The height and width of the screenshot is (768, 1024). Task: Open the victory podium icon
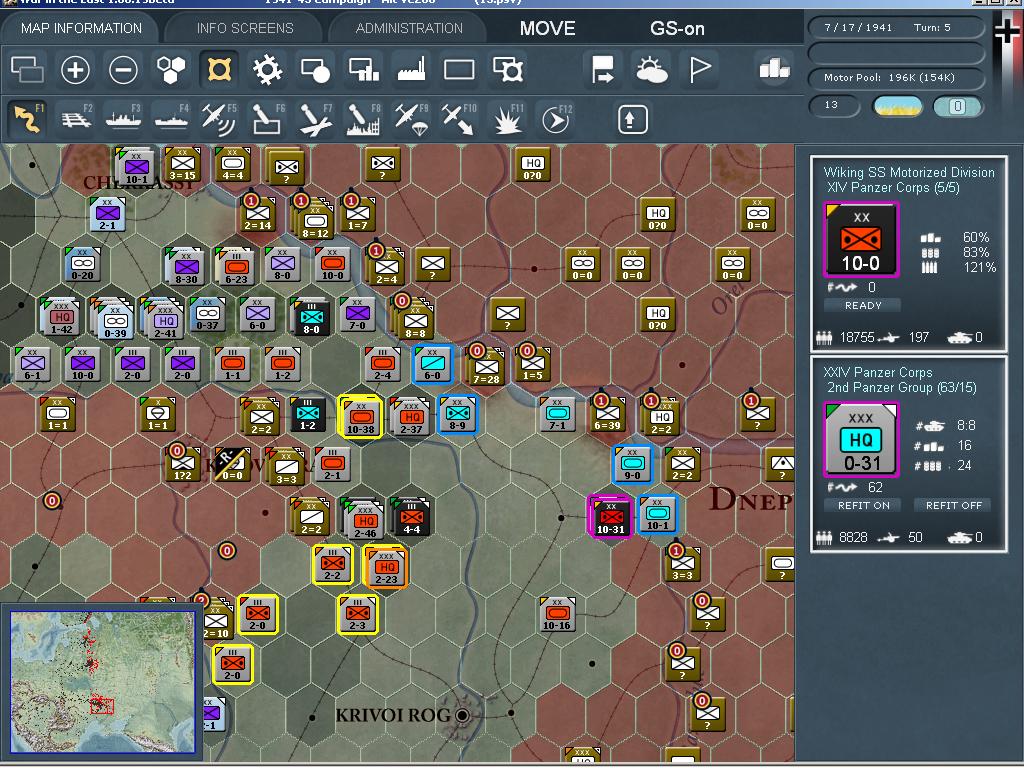[x=775, y=68]
